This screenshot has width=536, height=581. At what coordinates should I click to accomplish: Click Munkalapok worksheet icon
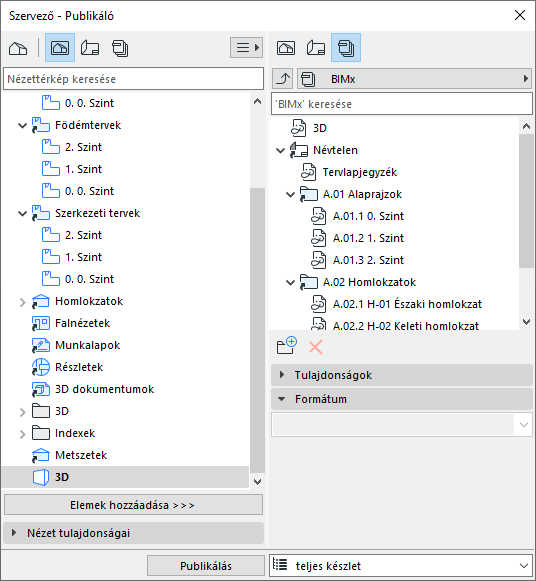coord(41,345)
